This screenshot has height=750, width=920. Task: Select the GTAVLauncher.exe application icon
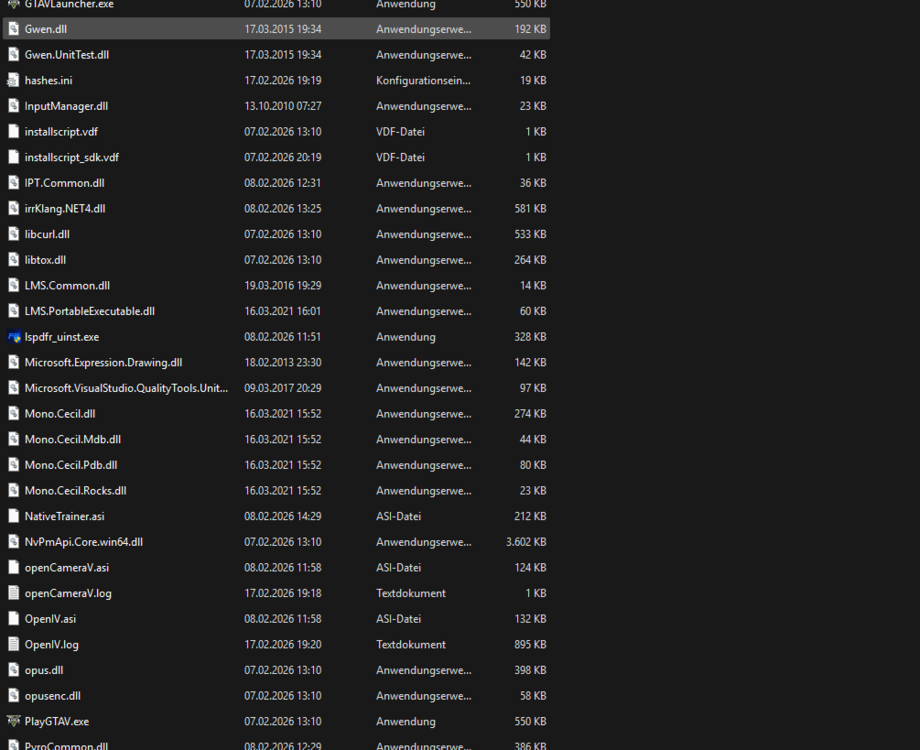(x=14, y=5)
